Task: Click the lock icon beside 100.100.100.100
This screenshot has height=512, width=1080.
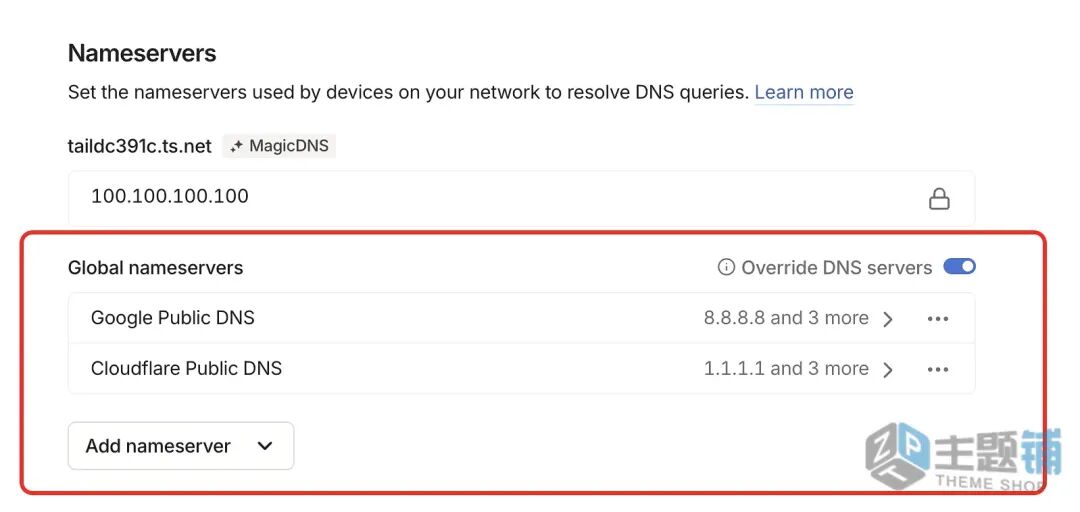Action: pos(939,198)
